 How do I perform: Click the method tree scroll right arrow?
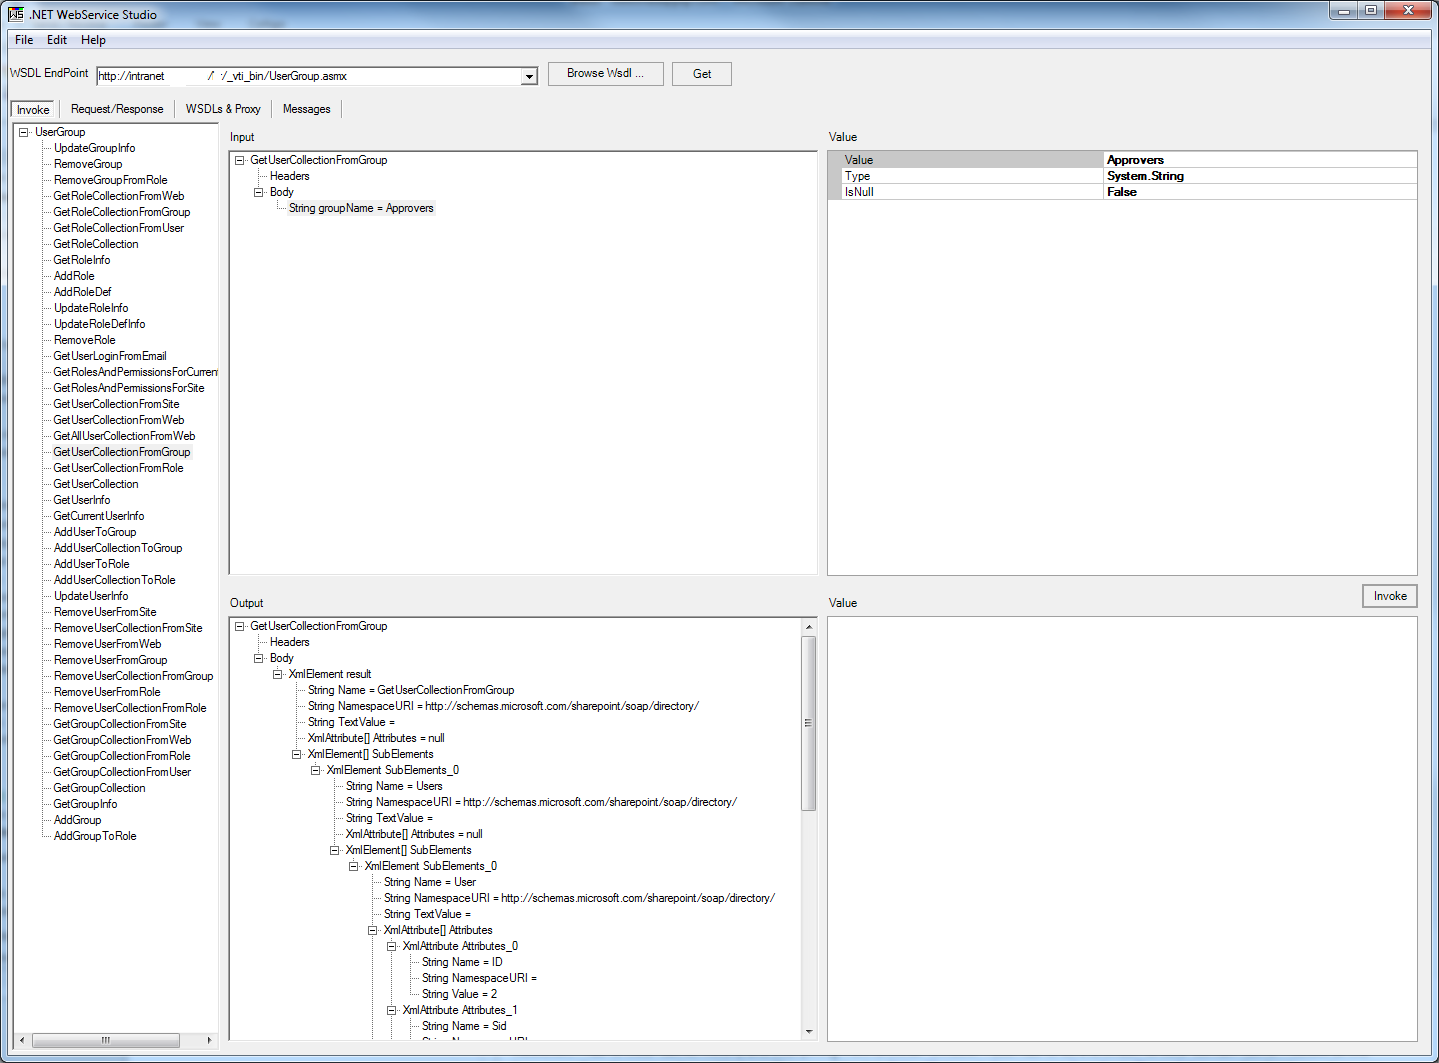click(209, 1040)
